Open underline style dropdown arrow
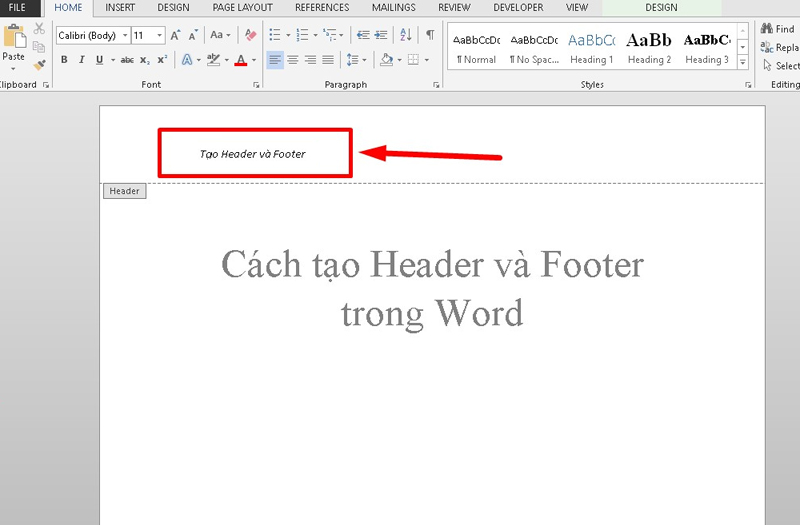Viewport: 800px width, 525px height. 113,60
